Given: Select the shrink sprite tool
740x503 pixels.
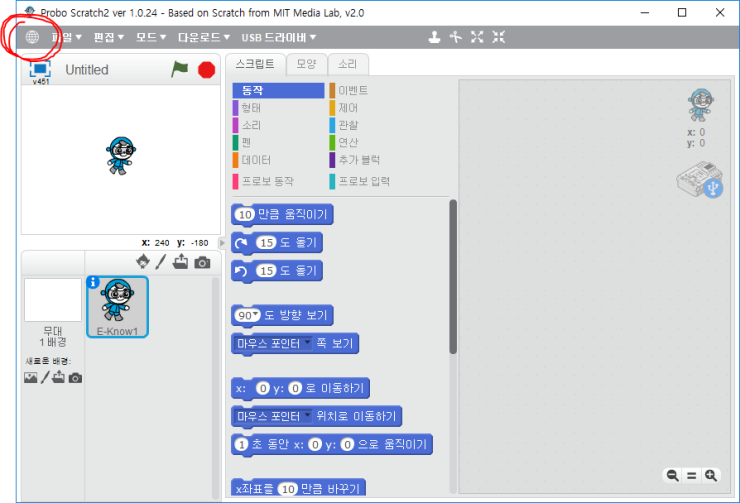Looking at the screenshot, I should pos(498,37).
